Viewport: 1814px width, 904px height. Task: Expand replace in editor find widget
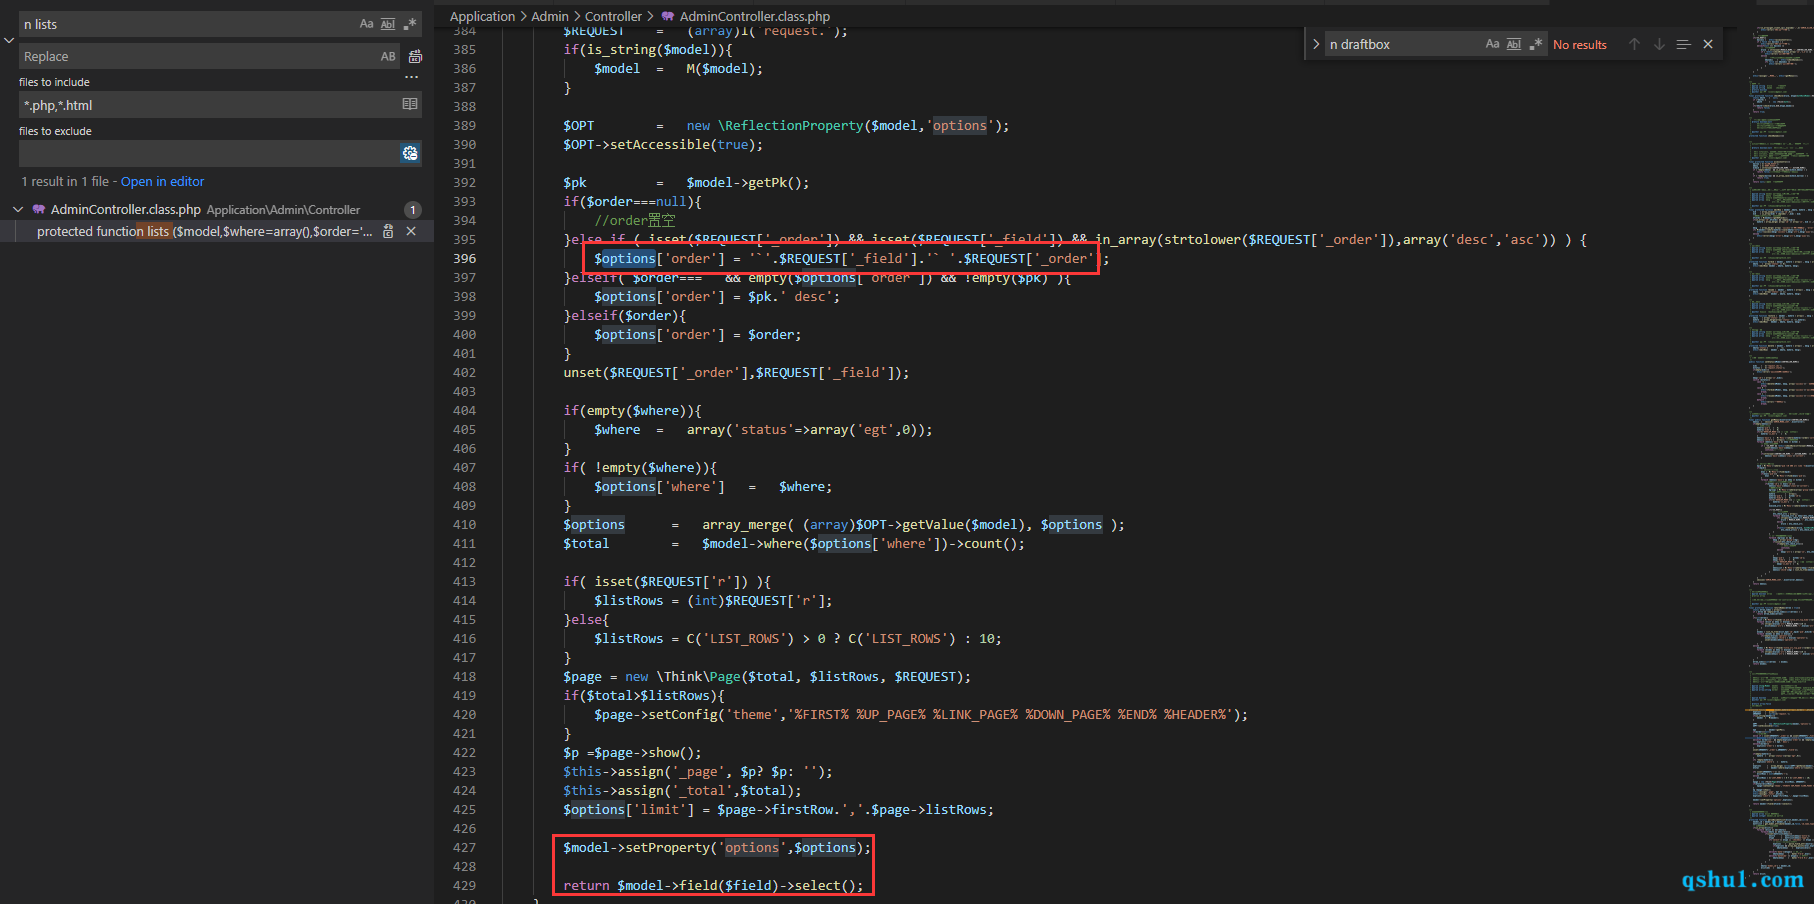(x=1315, y=44)
